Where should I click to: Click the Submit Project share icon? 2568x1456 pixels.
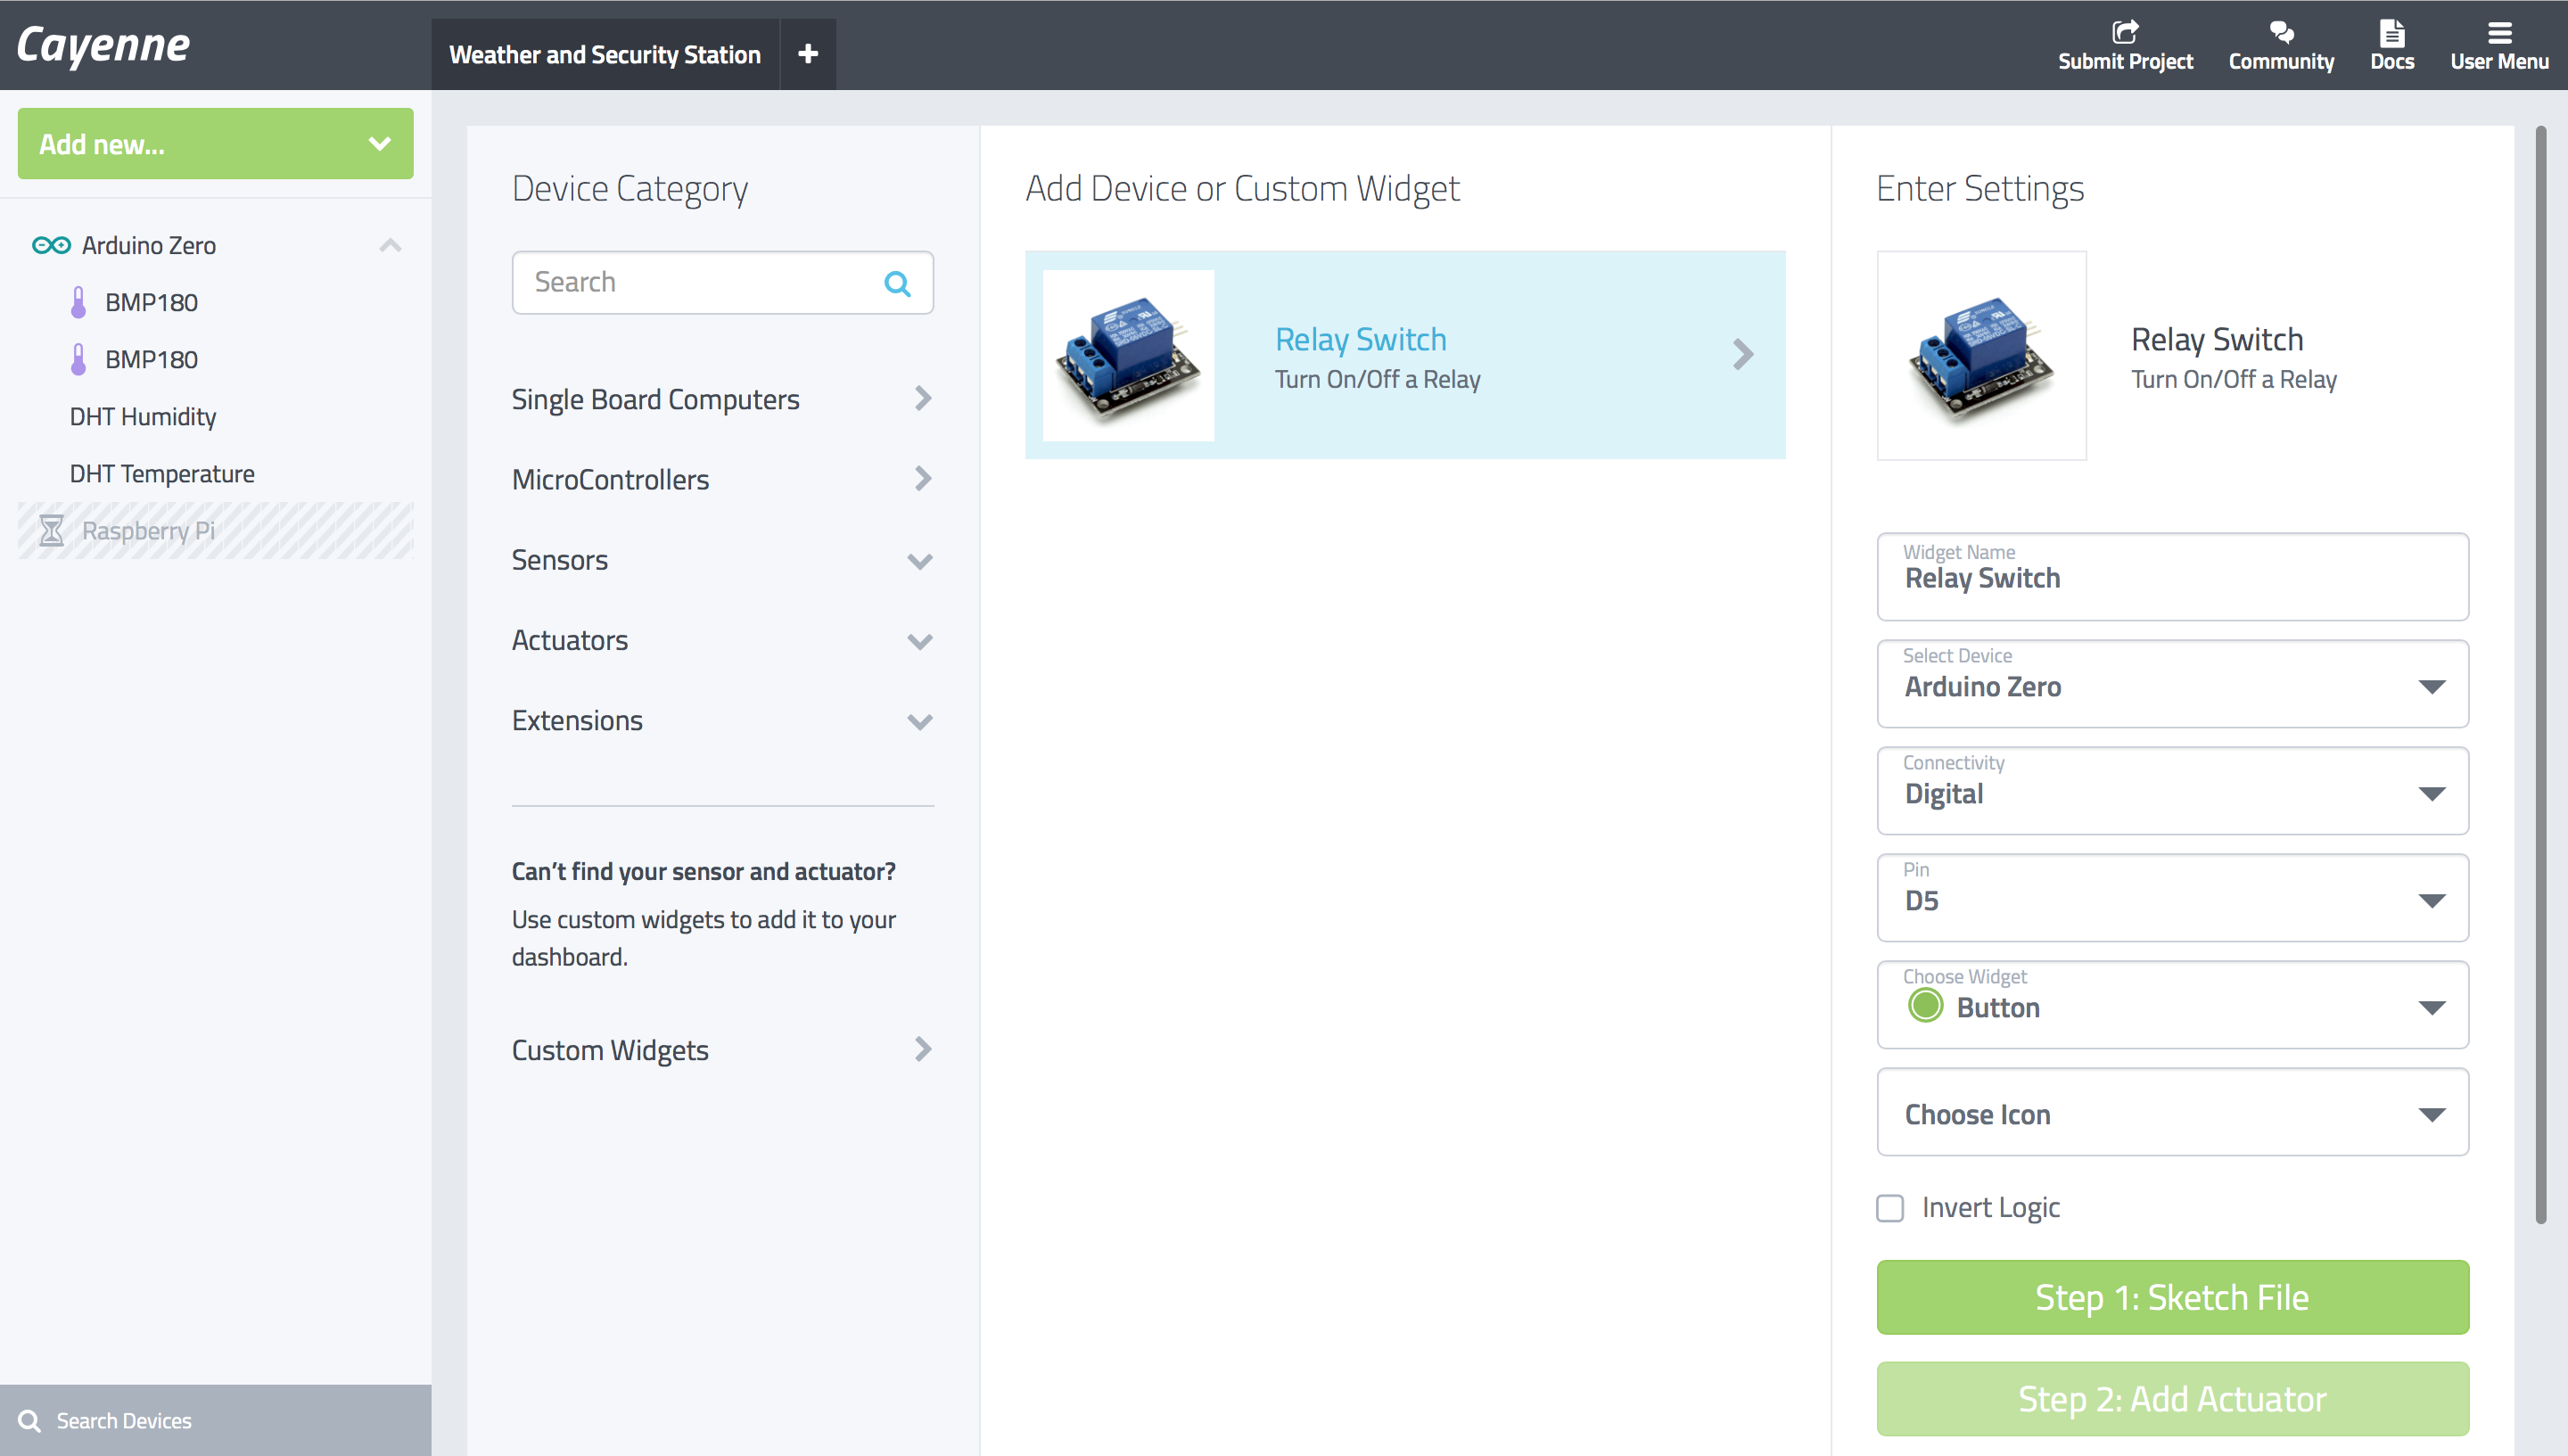tap(2125, 32)
